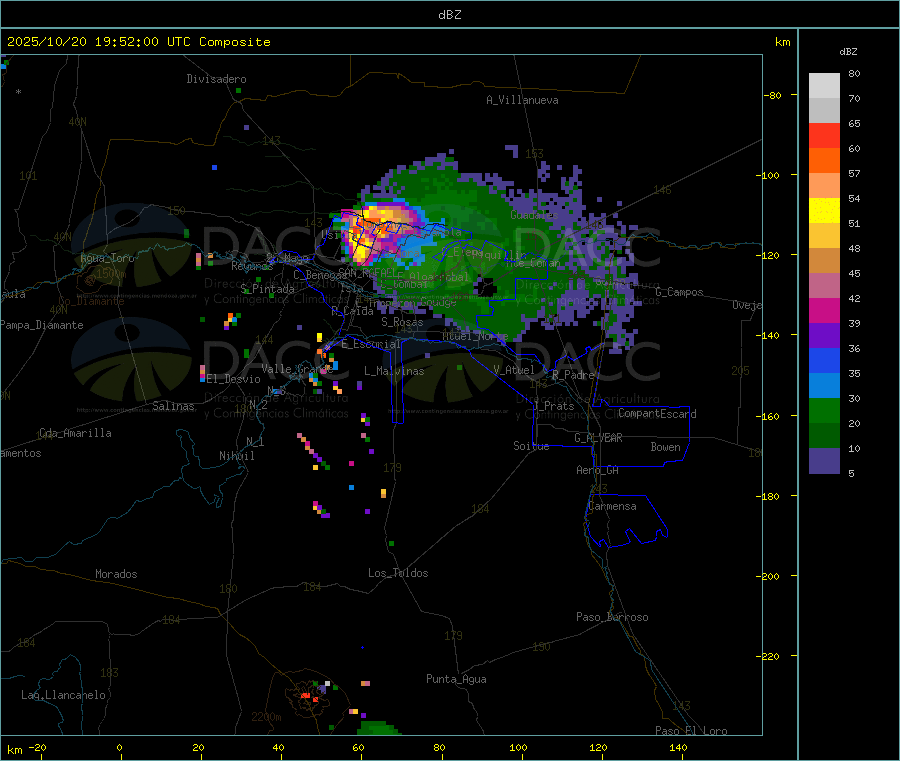The height and width of the screenshot is (761, 900).
Task: Select the 'Salinas' map label
Action: pyautogui.click(x=173, y=406)
